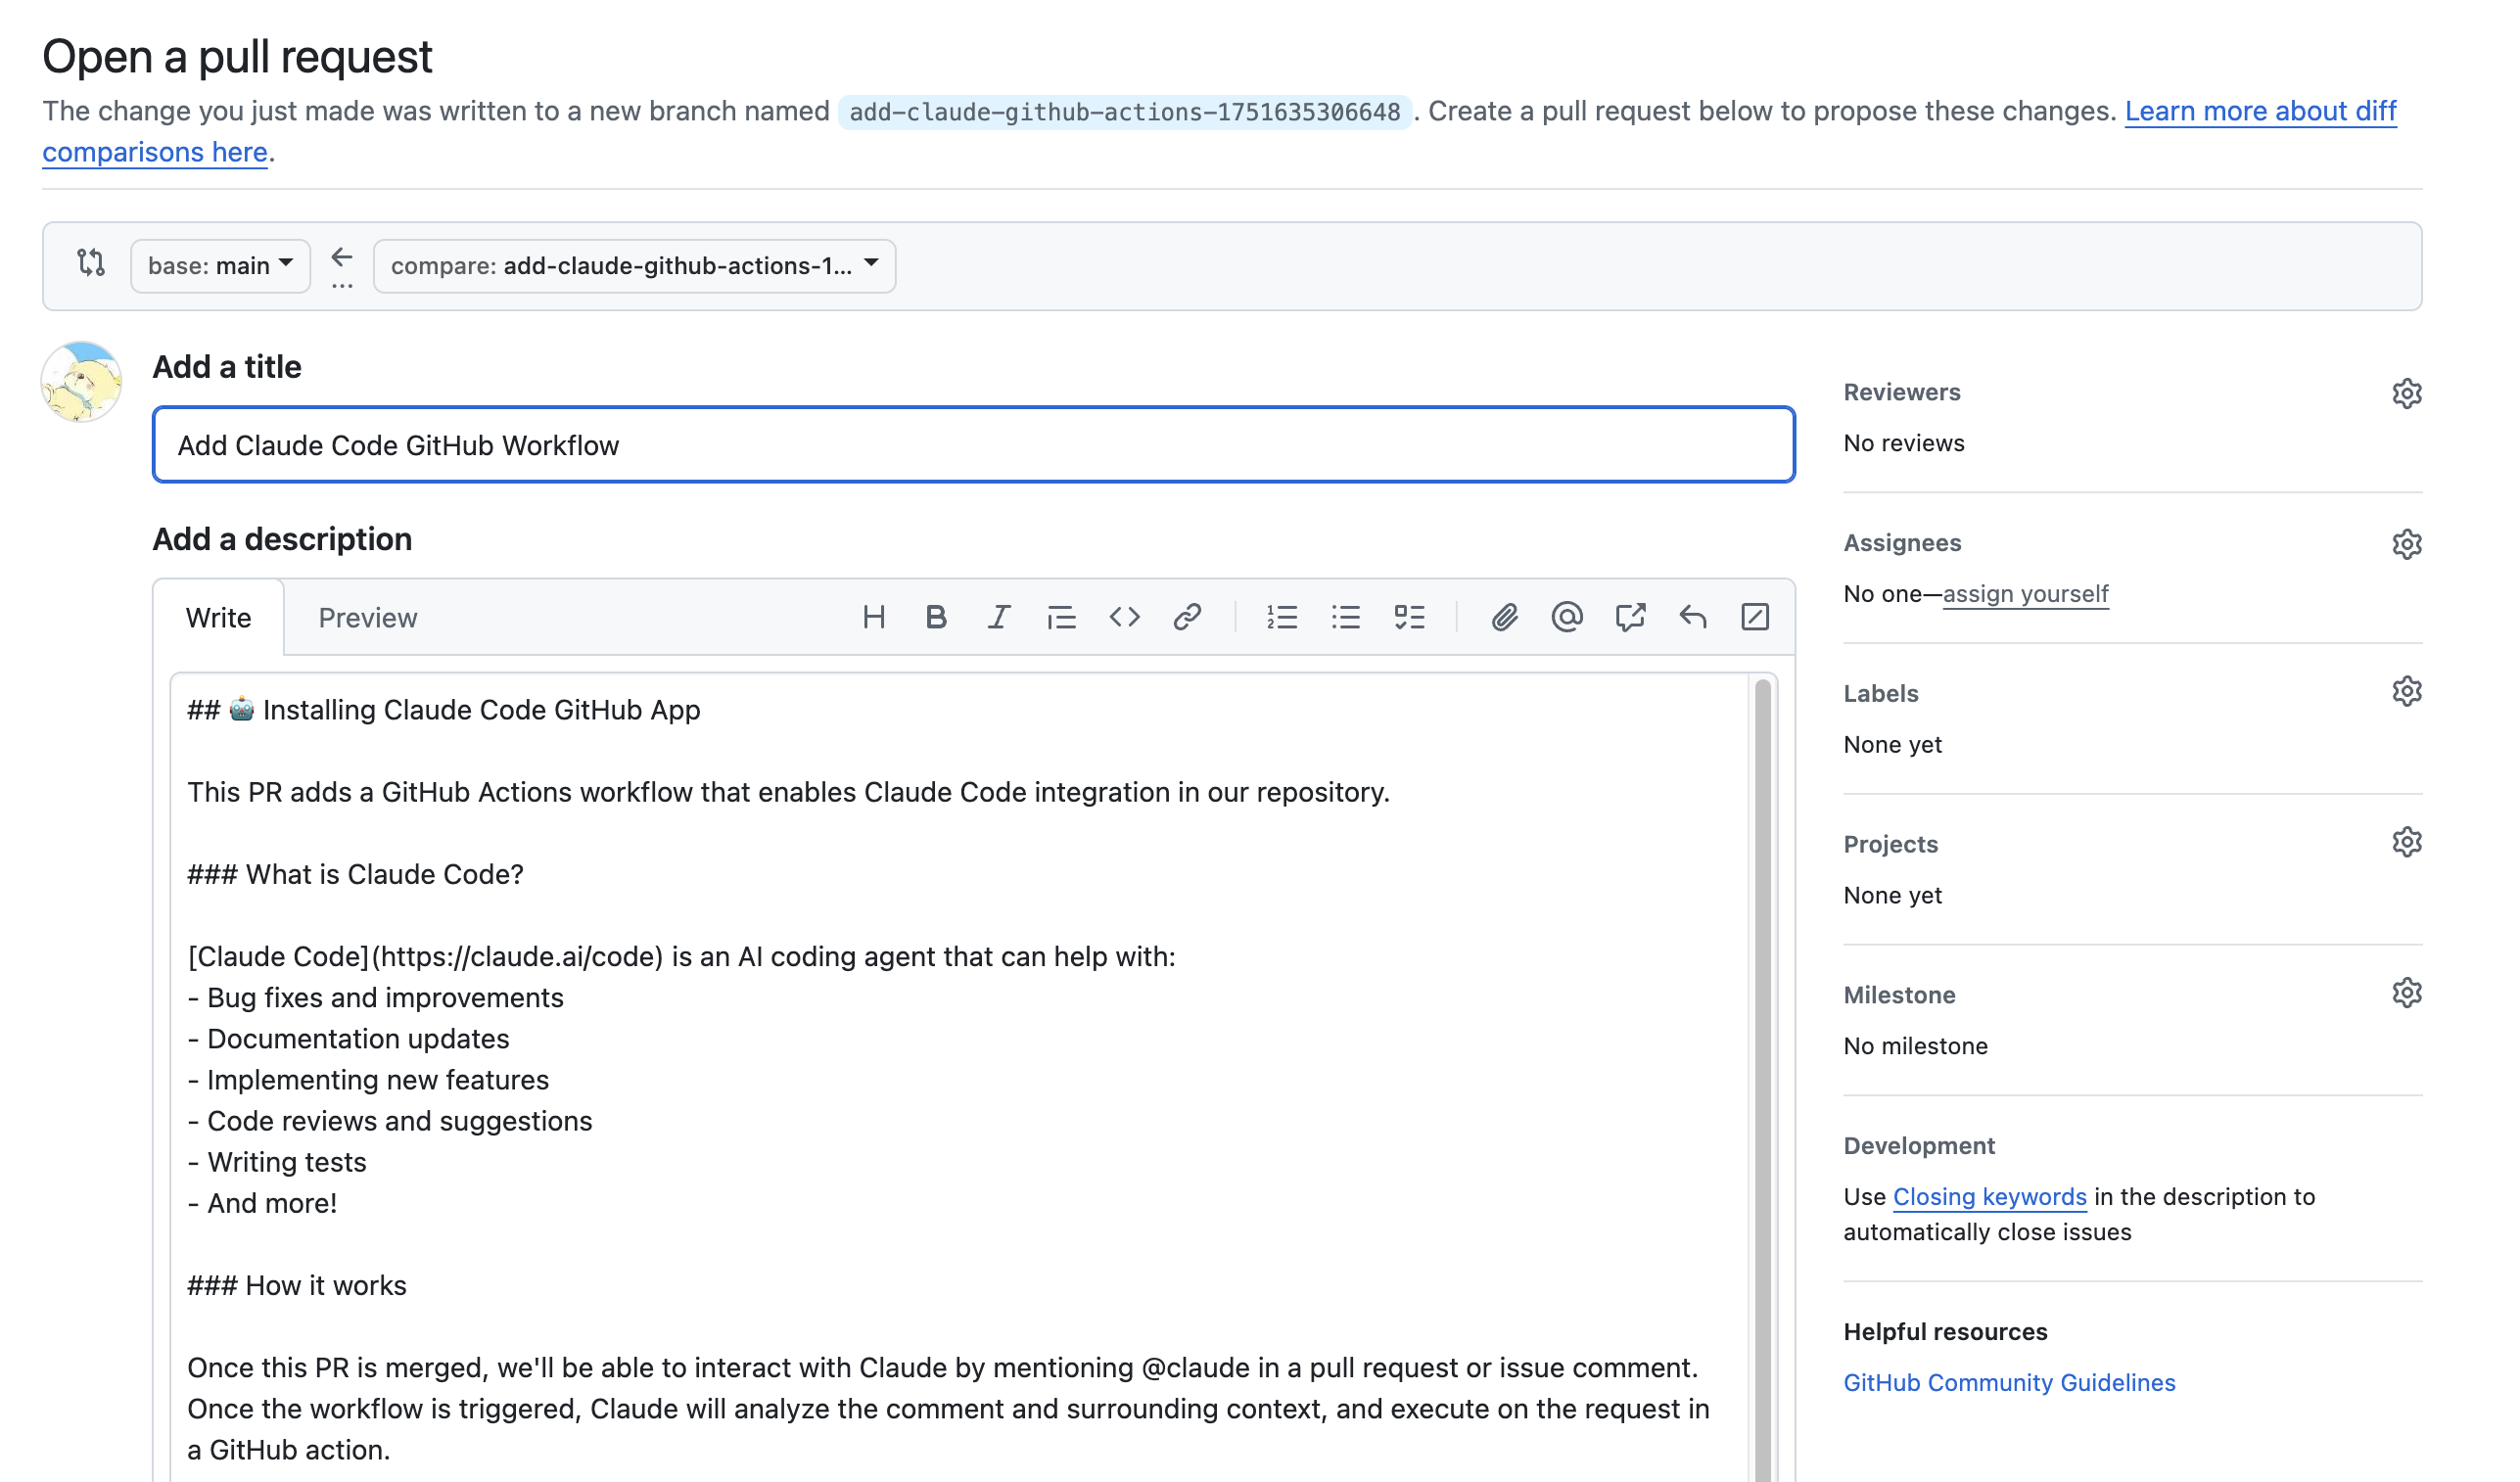This screenshot has height=1482, width=2520.
Task: Open the Closing keywords link
Action: click(1989, 1197)
